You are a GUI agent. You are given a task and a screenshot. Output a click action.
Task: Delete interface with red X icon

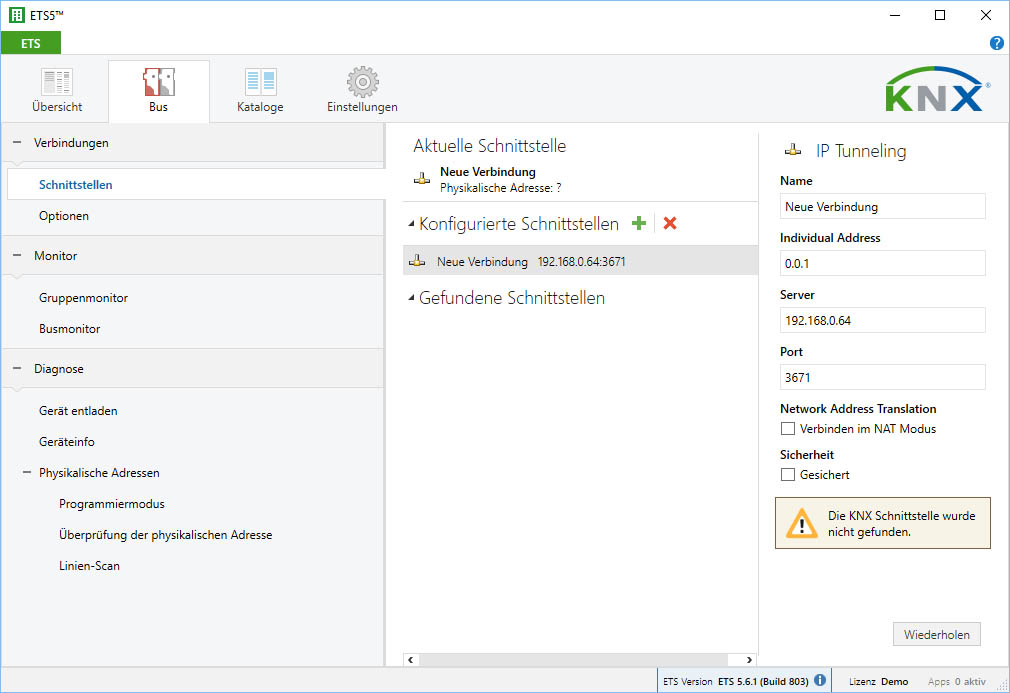670,223
